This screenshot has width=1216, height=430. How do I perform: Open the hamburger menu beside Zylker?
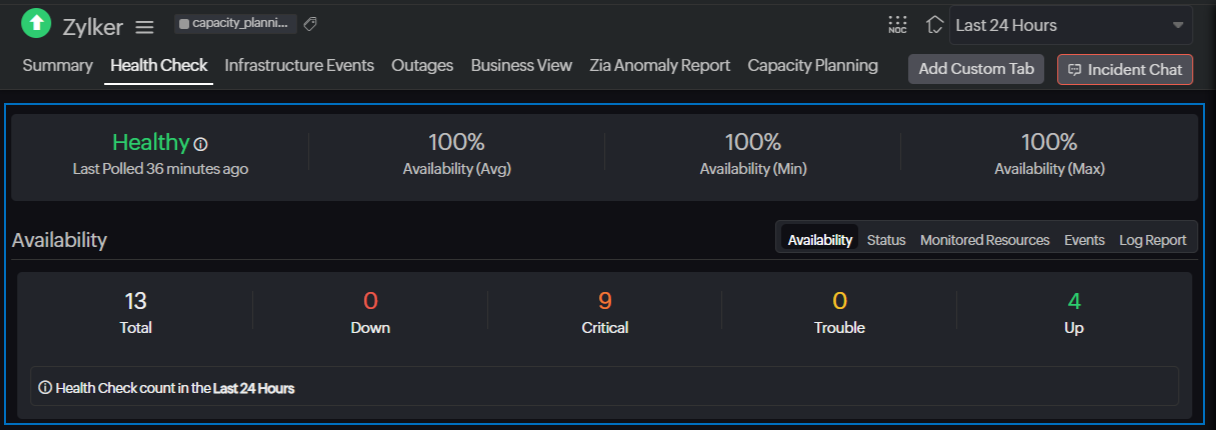coord(145,27)
